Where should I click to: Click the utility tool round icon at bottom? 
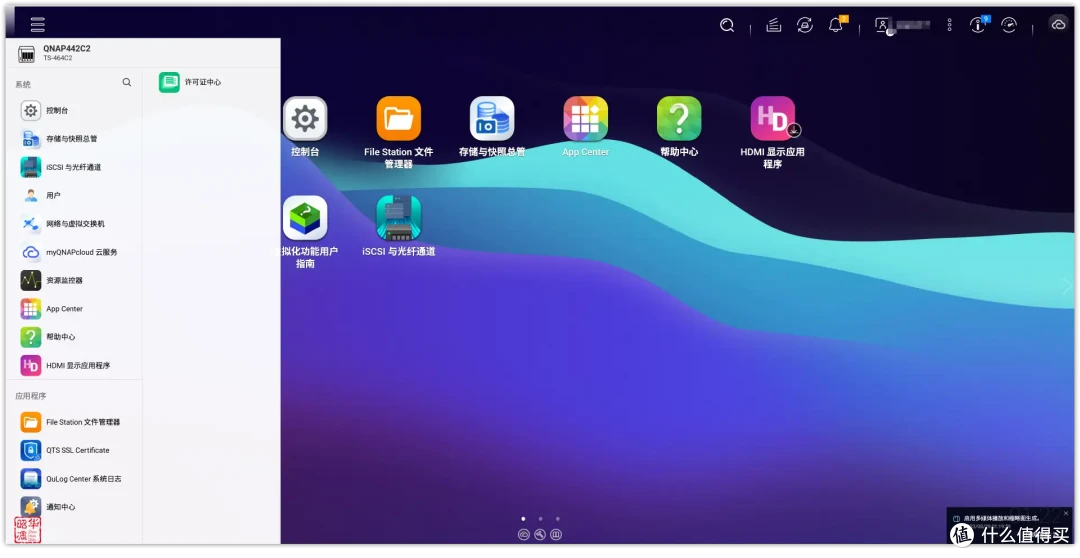coord(540,535)
